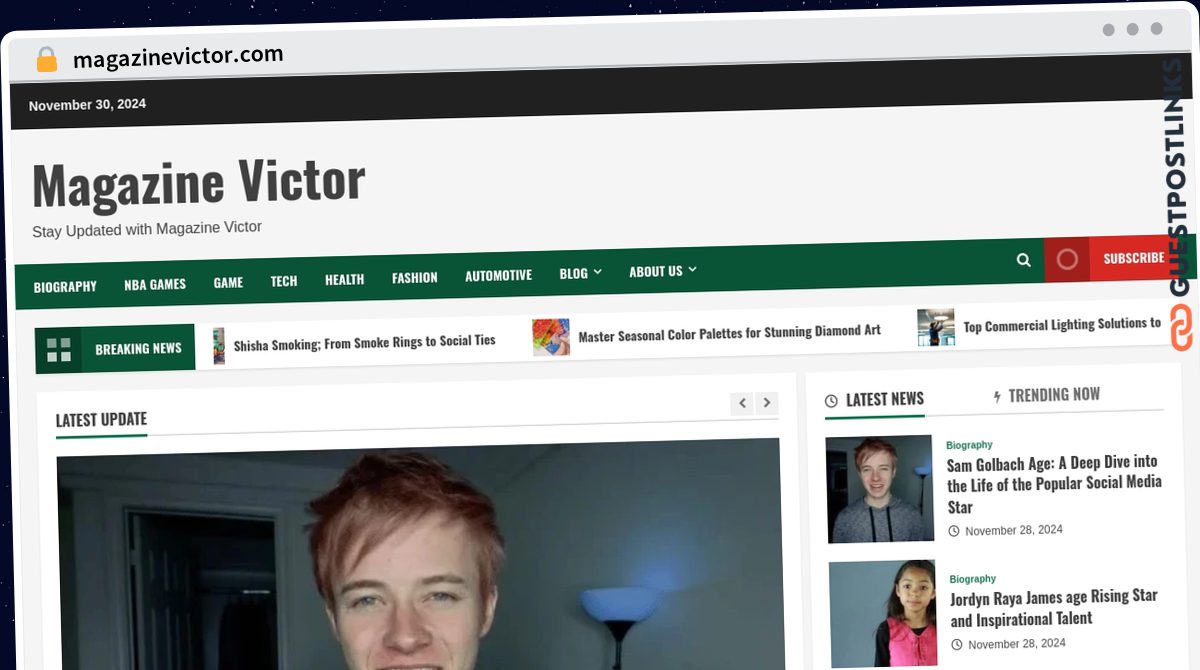Viewport: 1200px width, 670px height.
Task: Click the lightning bolt Trending icon
Action: tap(997, 397)
